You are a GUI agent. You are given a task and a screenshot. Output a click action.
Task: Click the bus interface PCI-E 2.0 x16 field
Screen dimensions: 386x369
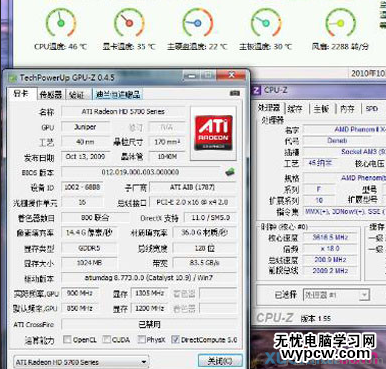[x=193, y=202]
